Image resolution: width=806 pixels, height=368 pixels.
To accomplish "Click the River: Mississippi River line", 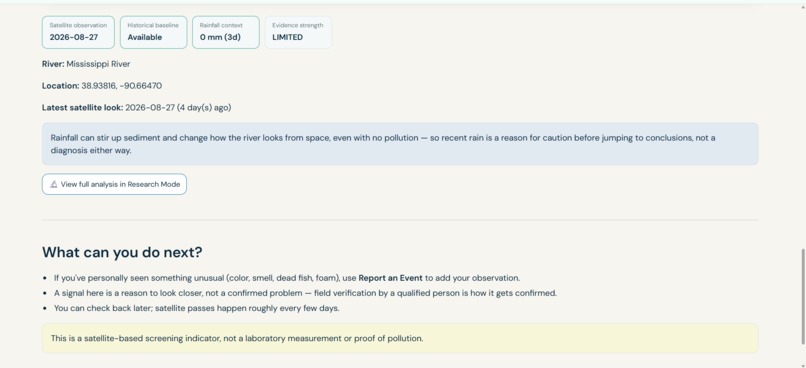I will (x=86, y=64).
